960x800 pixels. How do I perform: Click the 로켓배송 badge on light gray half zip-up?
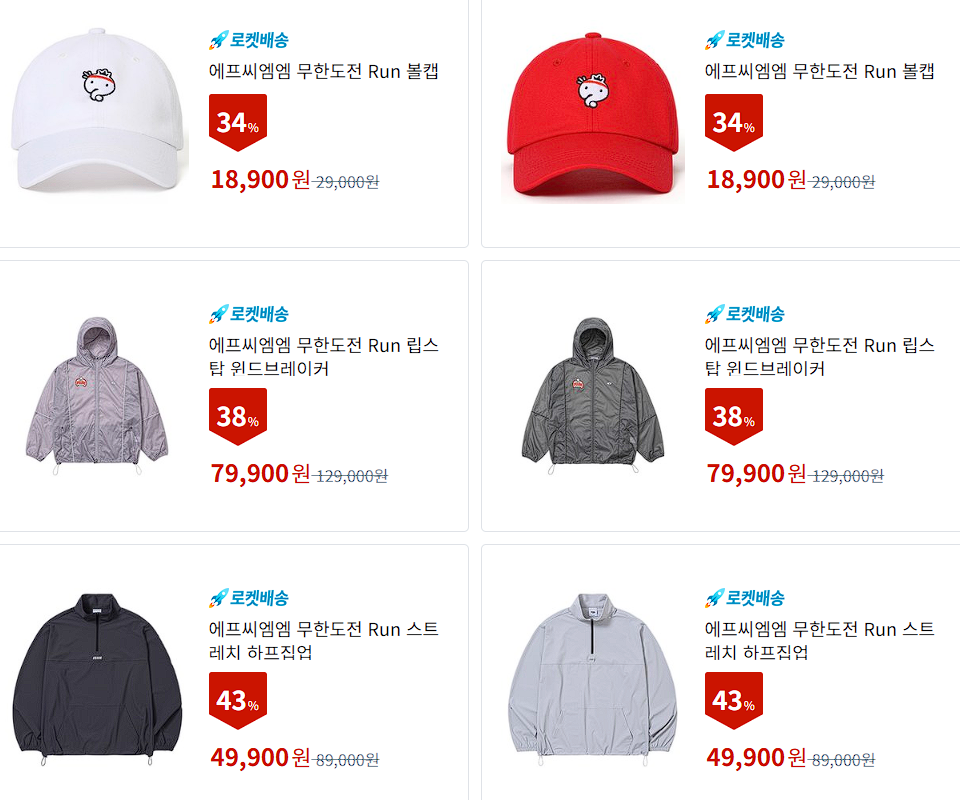click(x=744, y=598)
